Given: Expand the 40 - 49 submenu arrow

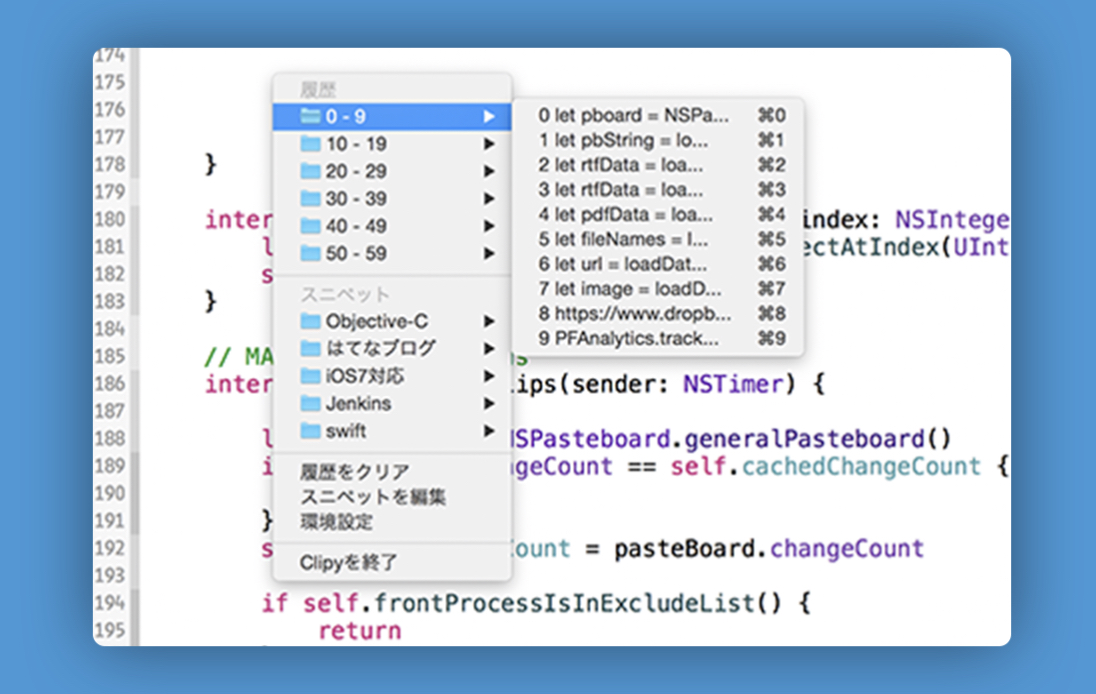Looking at the screenshot, I should (x=489, y=226).
